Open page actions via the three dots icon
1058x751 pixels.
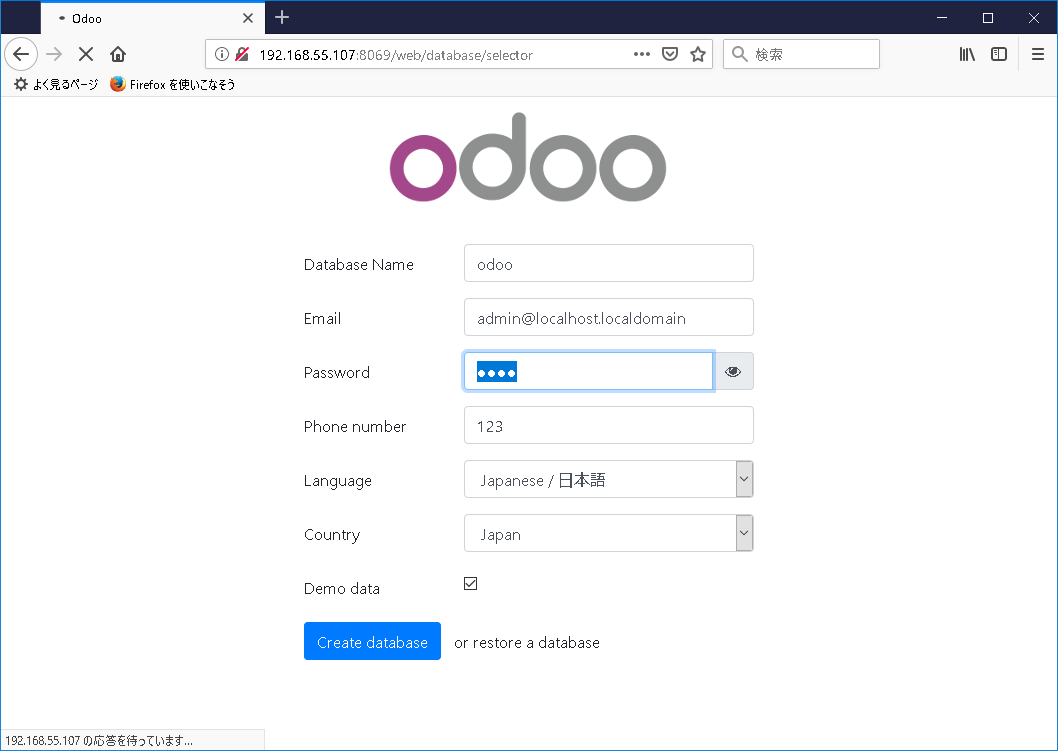[x=641, y=54]
